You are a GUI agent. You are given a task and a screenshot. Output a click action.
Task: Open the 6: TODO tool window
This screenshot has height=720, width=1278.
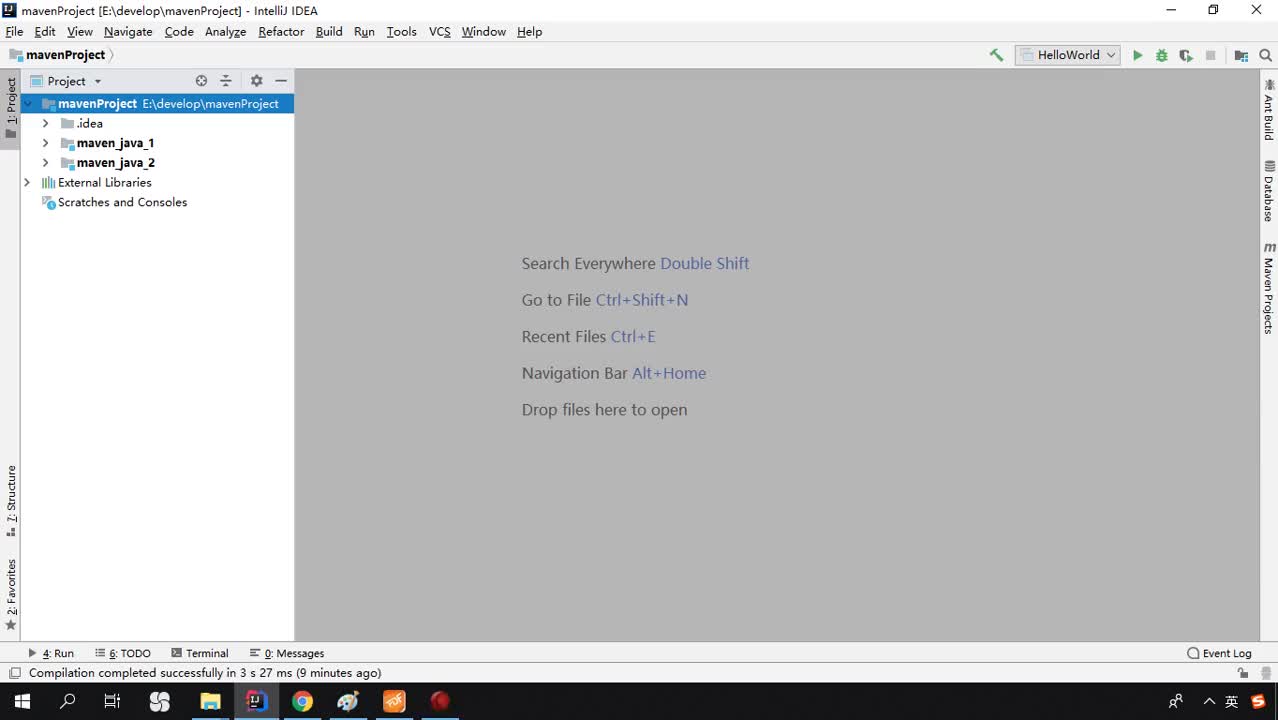click(x=124, y=653)
